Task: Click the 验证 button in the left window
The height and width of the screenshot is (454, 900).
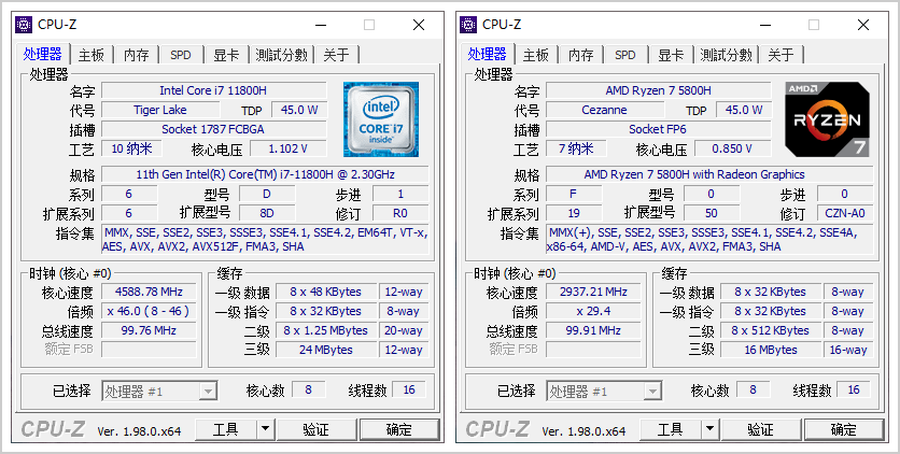Action: coord(316,429)
